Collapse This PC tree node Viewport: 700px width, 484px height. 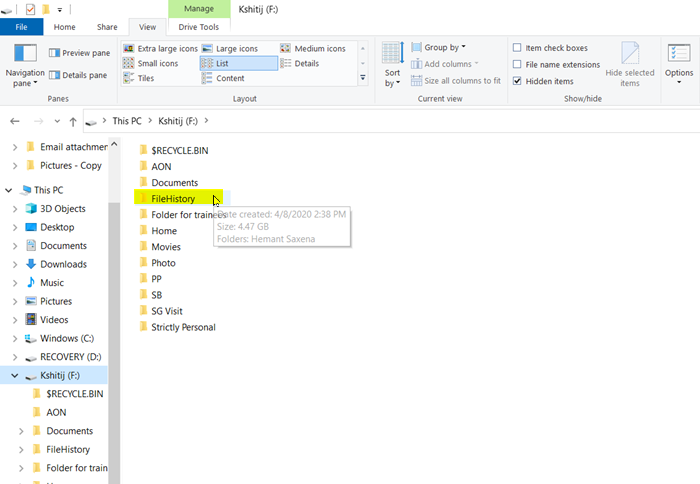point(8,190)
